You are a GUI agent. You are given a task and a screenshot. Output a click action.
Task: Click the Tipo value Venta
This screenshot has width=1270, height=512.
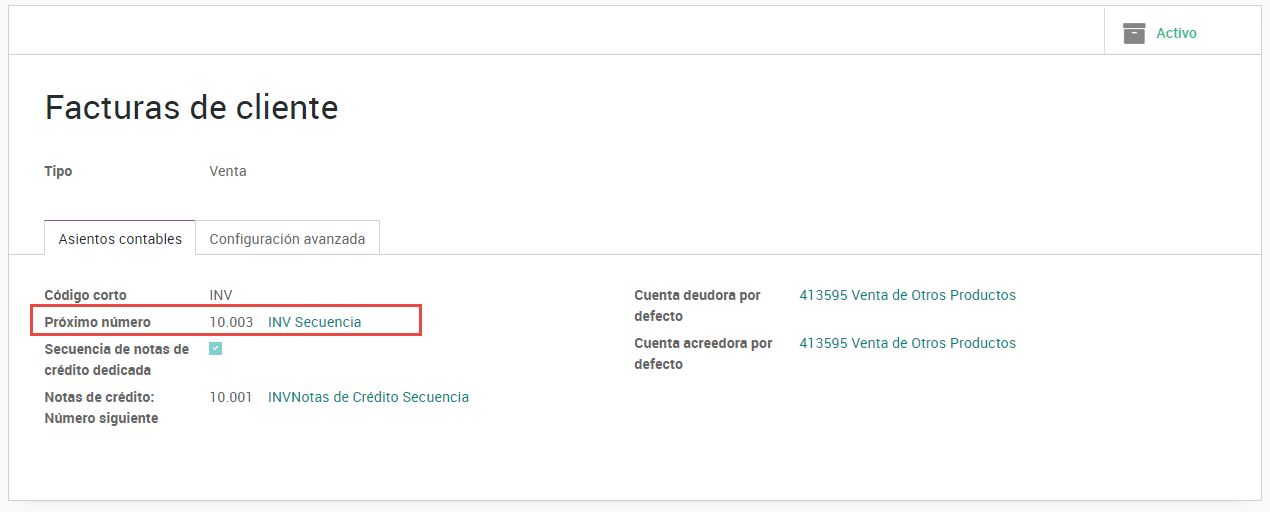[228, 171]
